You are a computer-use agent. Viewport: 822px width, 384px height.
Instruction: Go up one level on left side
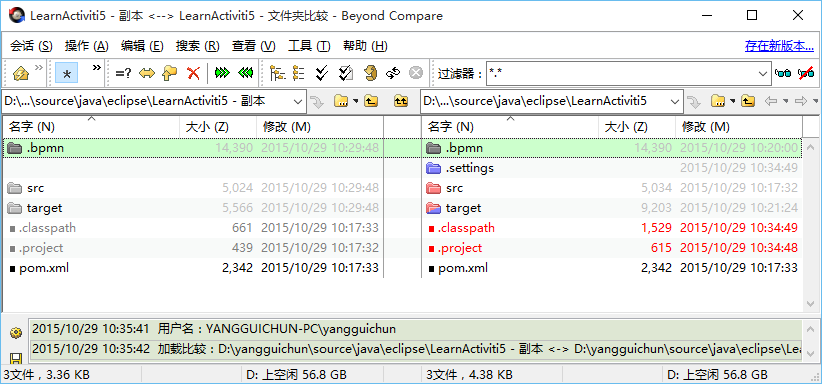pyautogui.click(x=371, y=101)
